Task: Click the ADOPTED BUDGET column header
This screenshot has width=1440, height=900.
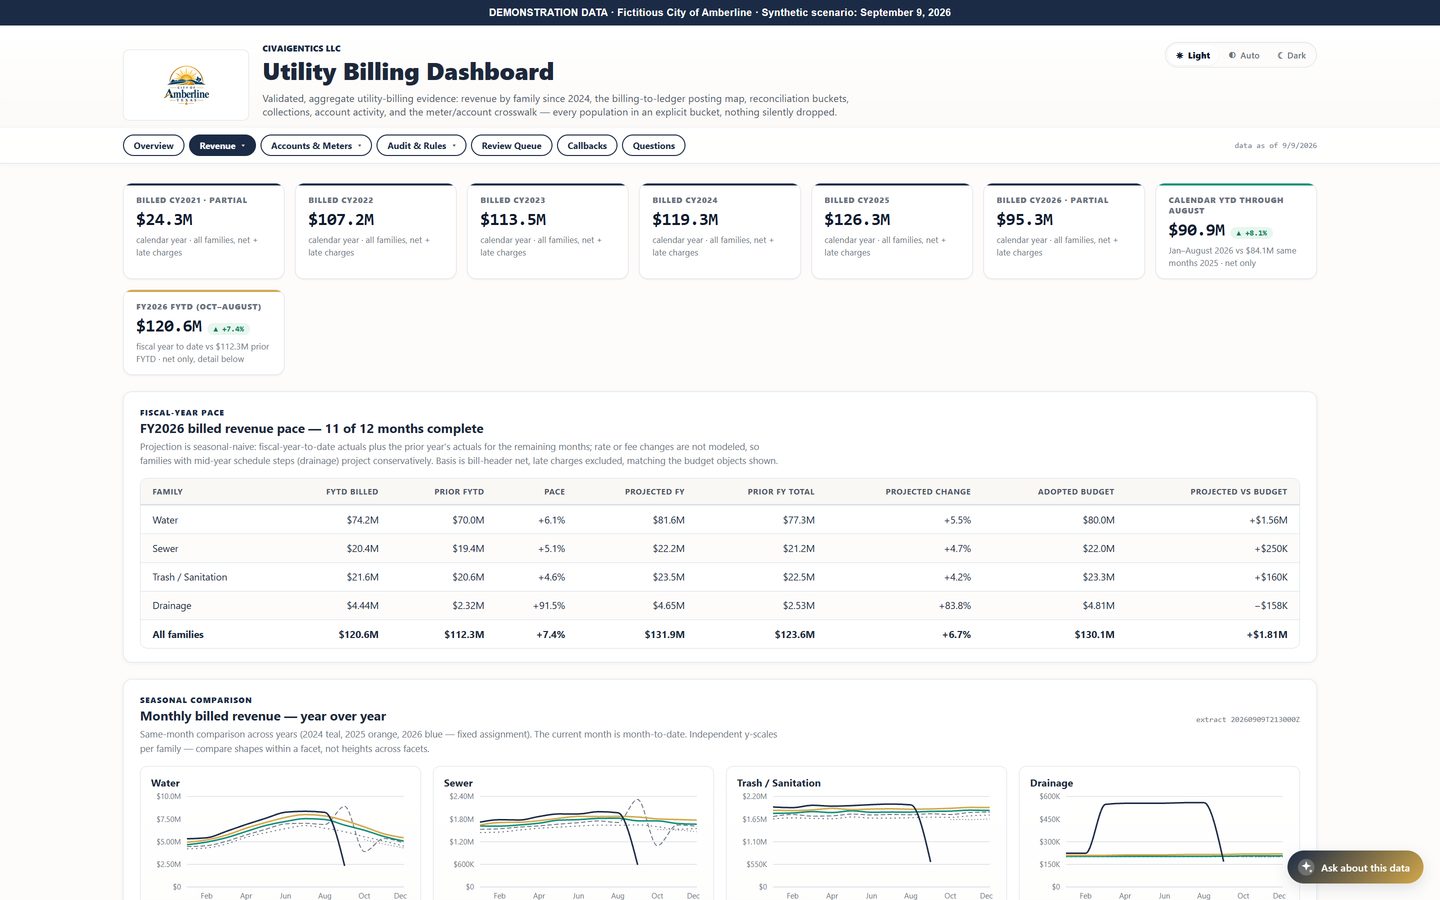Action: tap(1076, 492)
